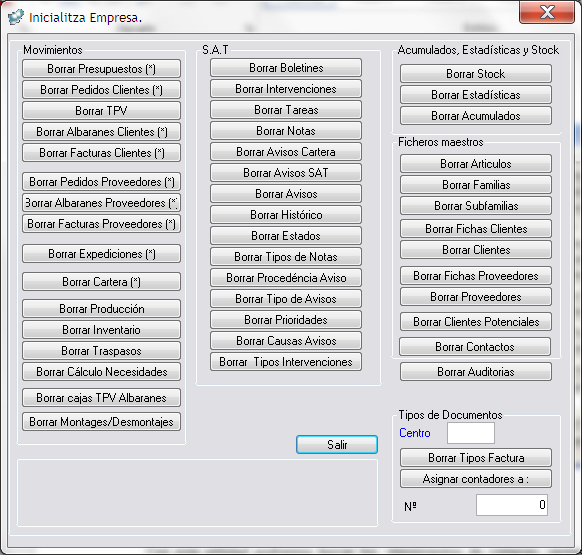Select Borrar Articulos button

coord(476,164)
